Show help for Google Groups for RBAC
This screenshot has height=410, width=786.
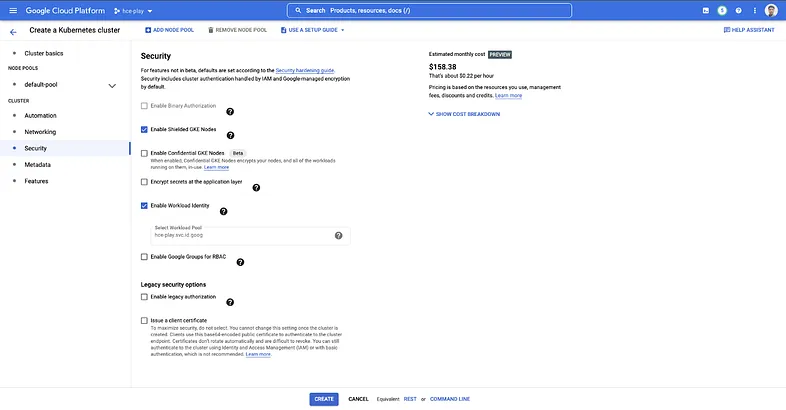(x=240, y=262)
